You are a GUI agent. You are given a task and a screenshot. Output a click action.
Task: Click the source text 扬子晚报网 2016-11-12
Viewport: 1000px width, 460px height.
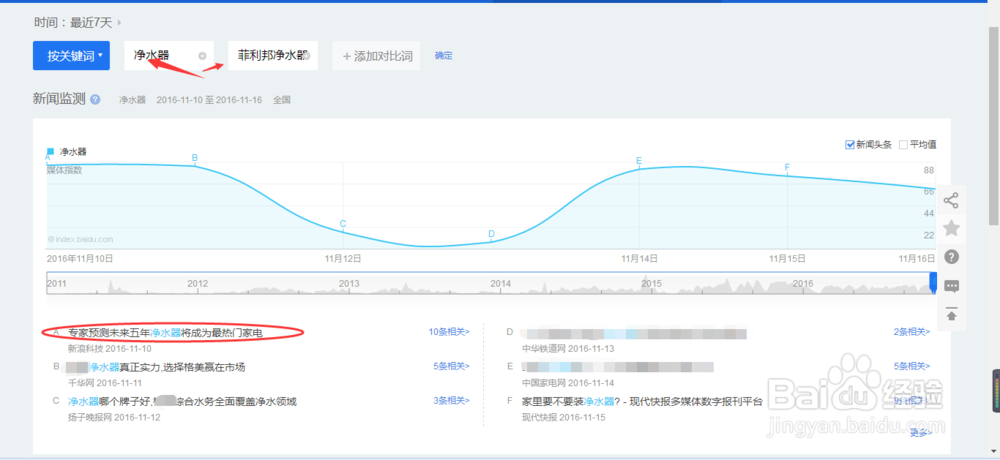[x=114, y=417]
